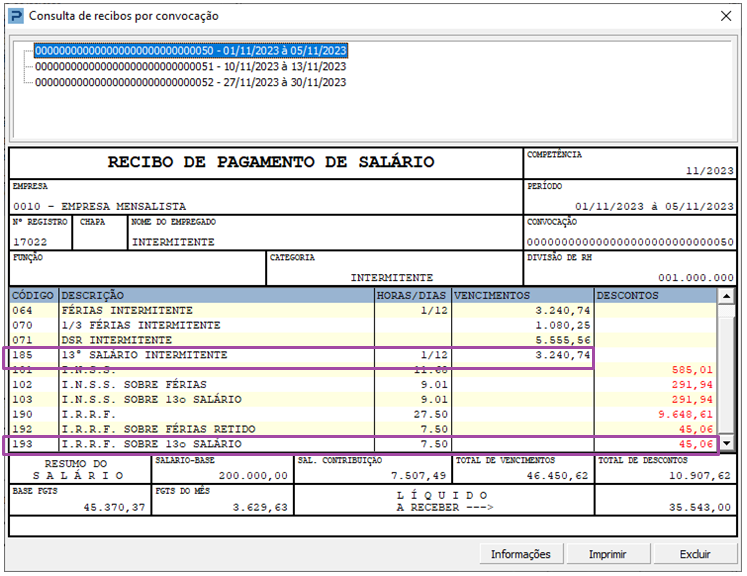Click the Imprimir button
Image resolution: width=747 pixels, height=576 pixels.
pyautogui.click(x=607, y=554)
